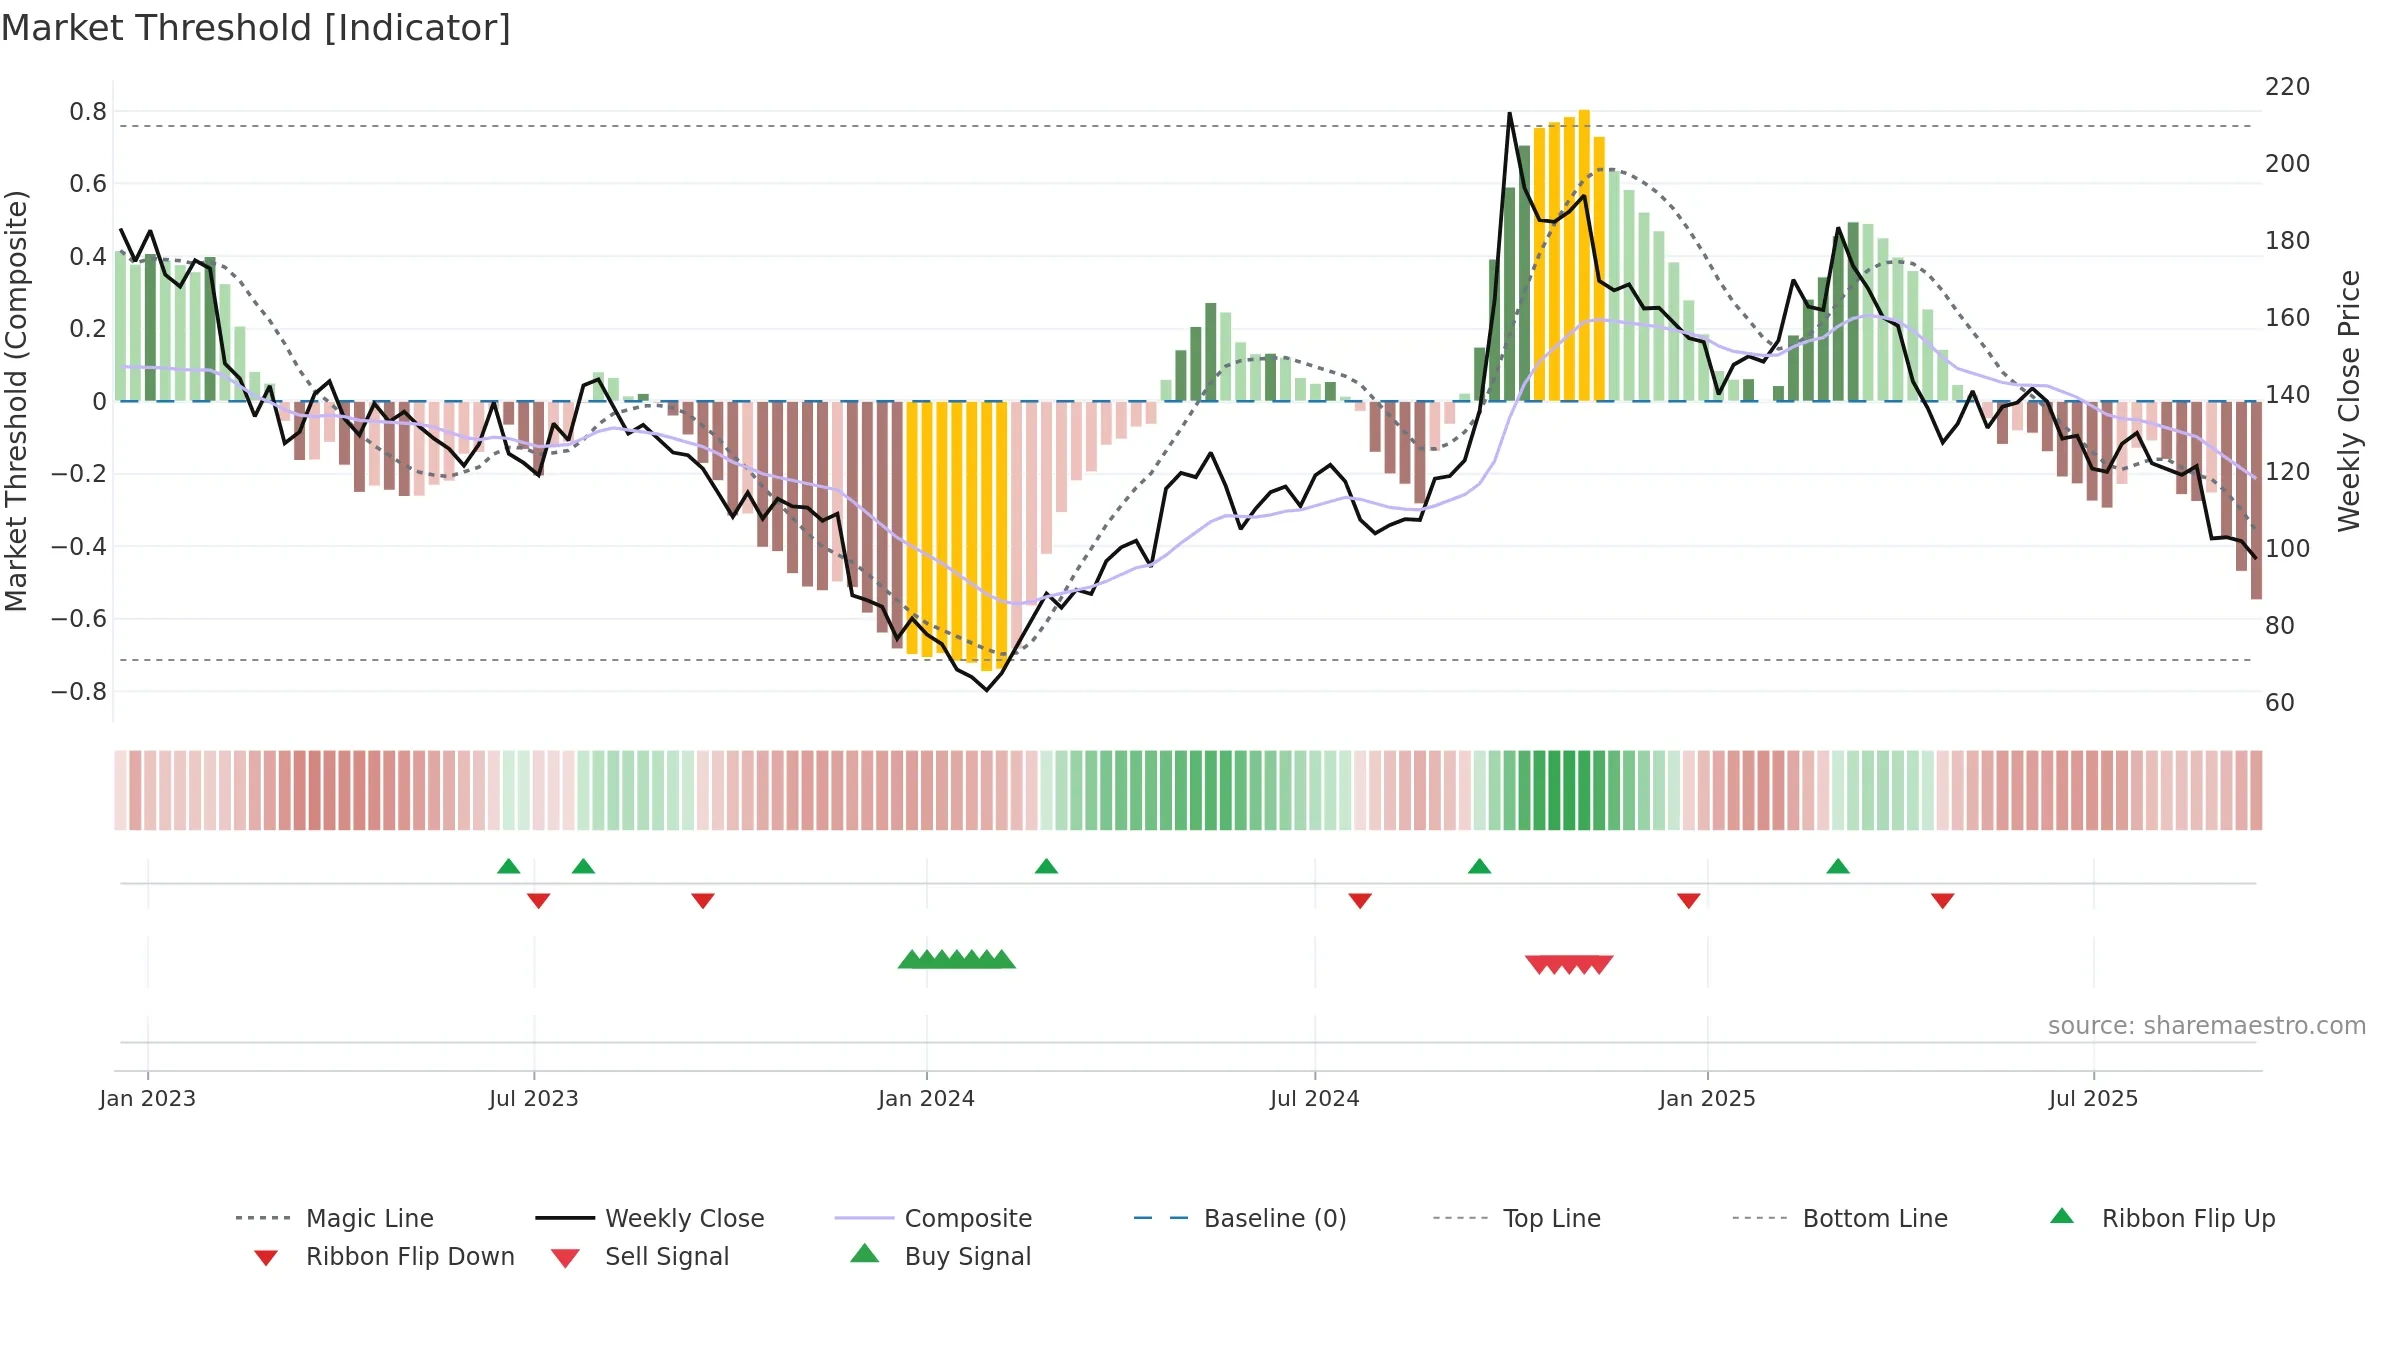Toggle Ribbon Flip Down legend entry
Image resolution: width=2400 pixels, height=1350 pixels.
[x=384, y=1256]
